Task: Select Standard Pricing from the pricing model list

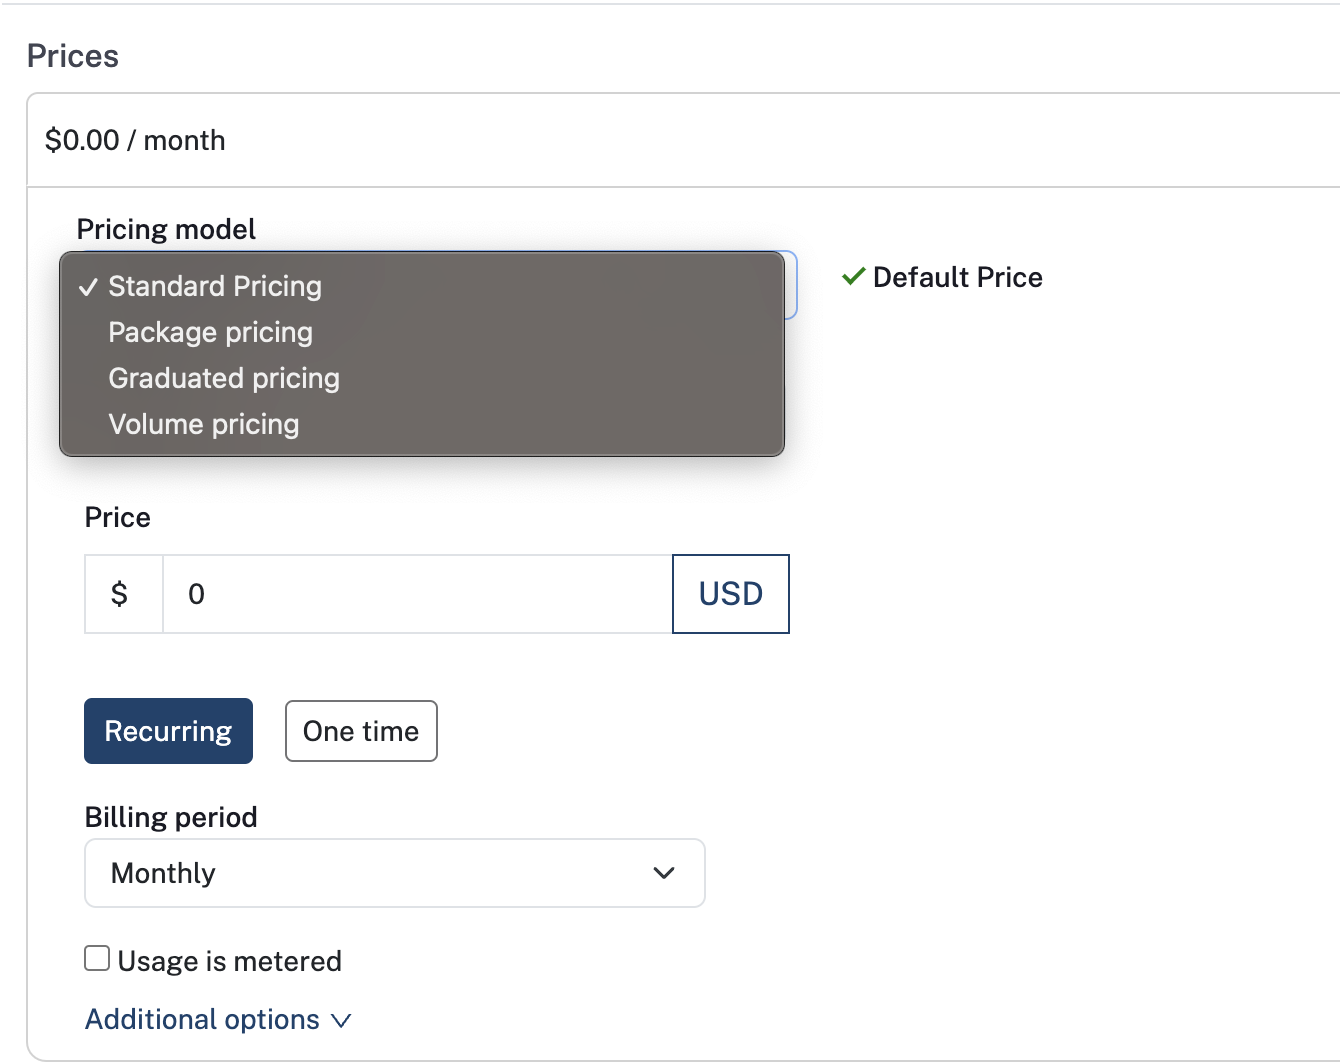Action: tap(214, 287)
